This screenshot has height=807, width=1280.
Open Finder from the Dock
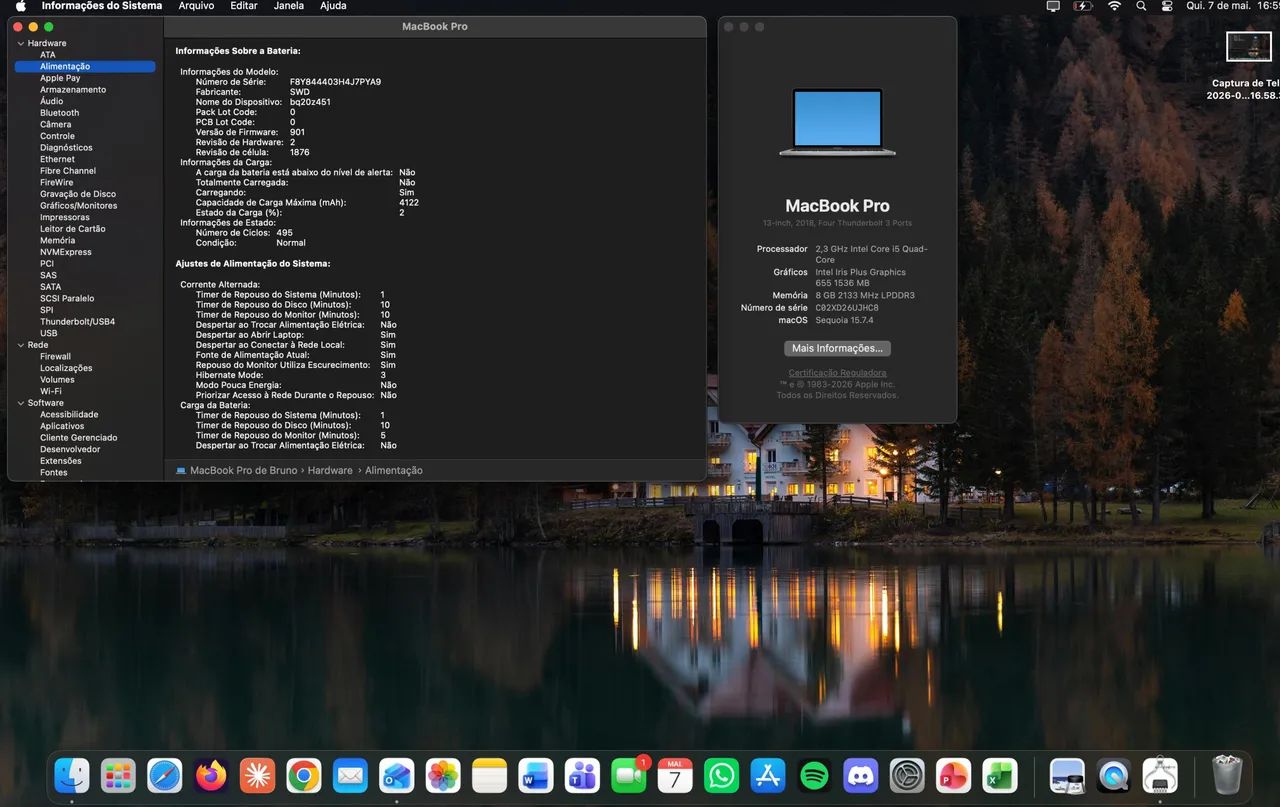pyautogui.click(x=72, y=776)
